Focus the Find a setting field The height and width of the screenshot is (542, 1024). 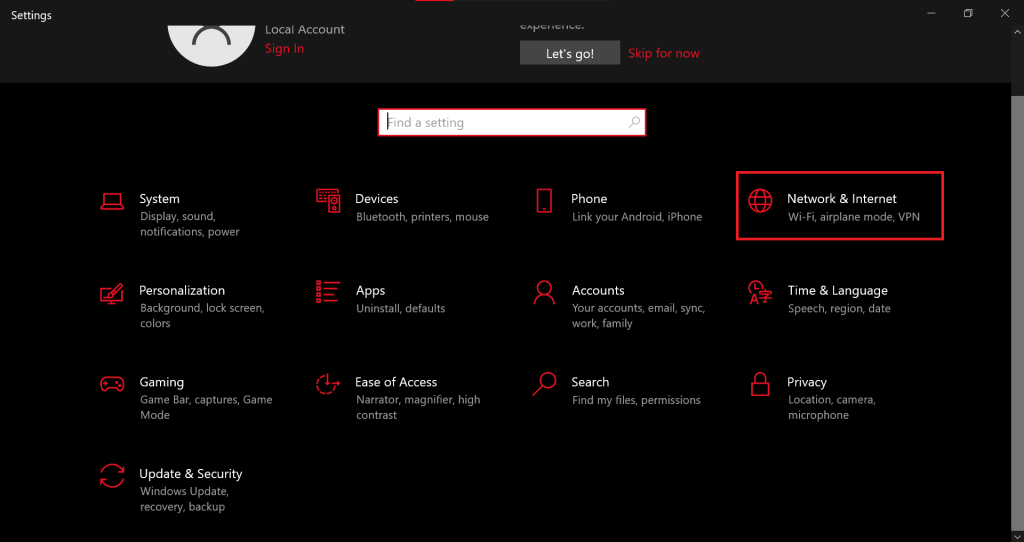(500, 123)
